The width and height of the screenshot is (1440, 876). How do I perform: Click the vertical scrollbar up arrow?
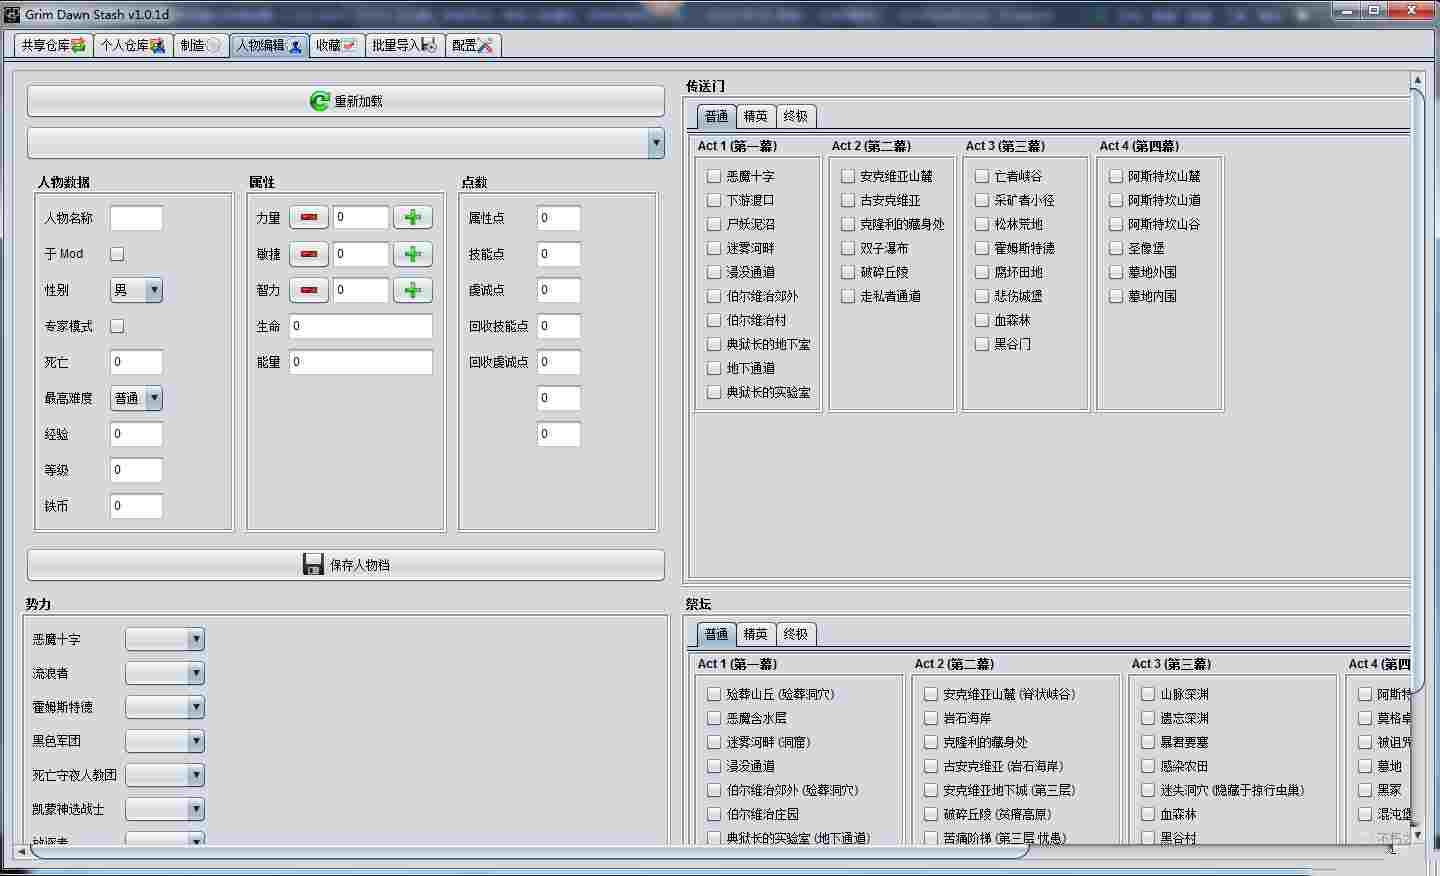(1417, 79)
